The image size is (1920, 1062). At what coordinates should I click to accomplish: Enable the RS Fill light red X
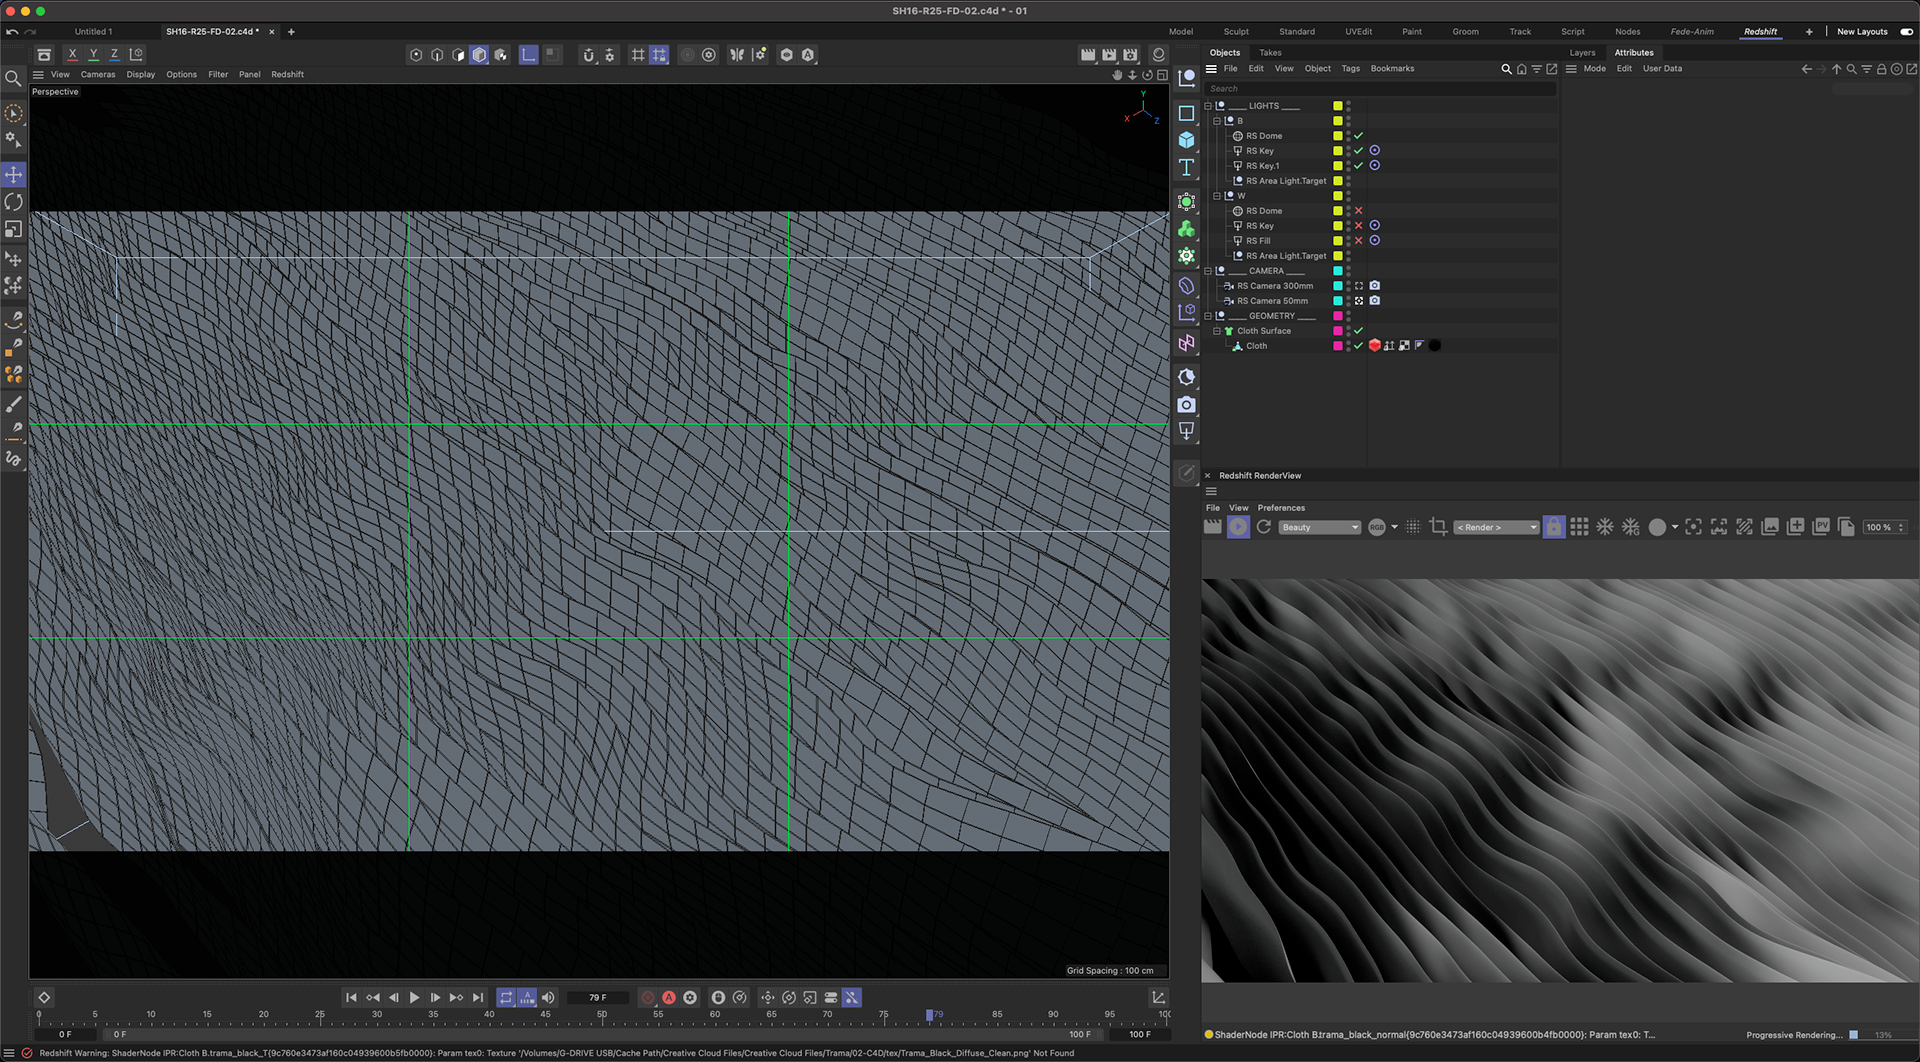(1358, 241)
